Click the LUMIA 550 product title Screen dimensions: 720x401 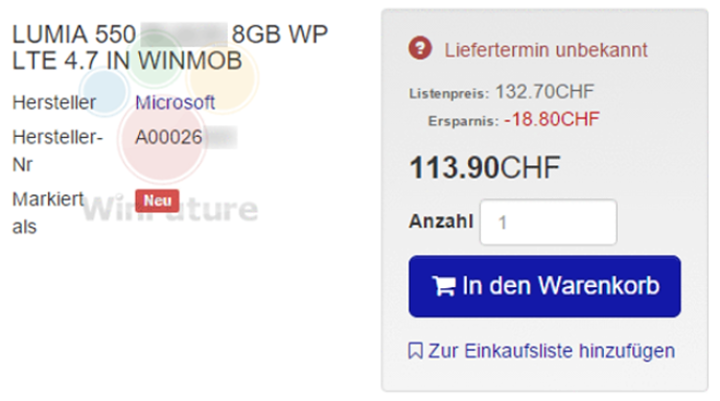click(170, 47)
